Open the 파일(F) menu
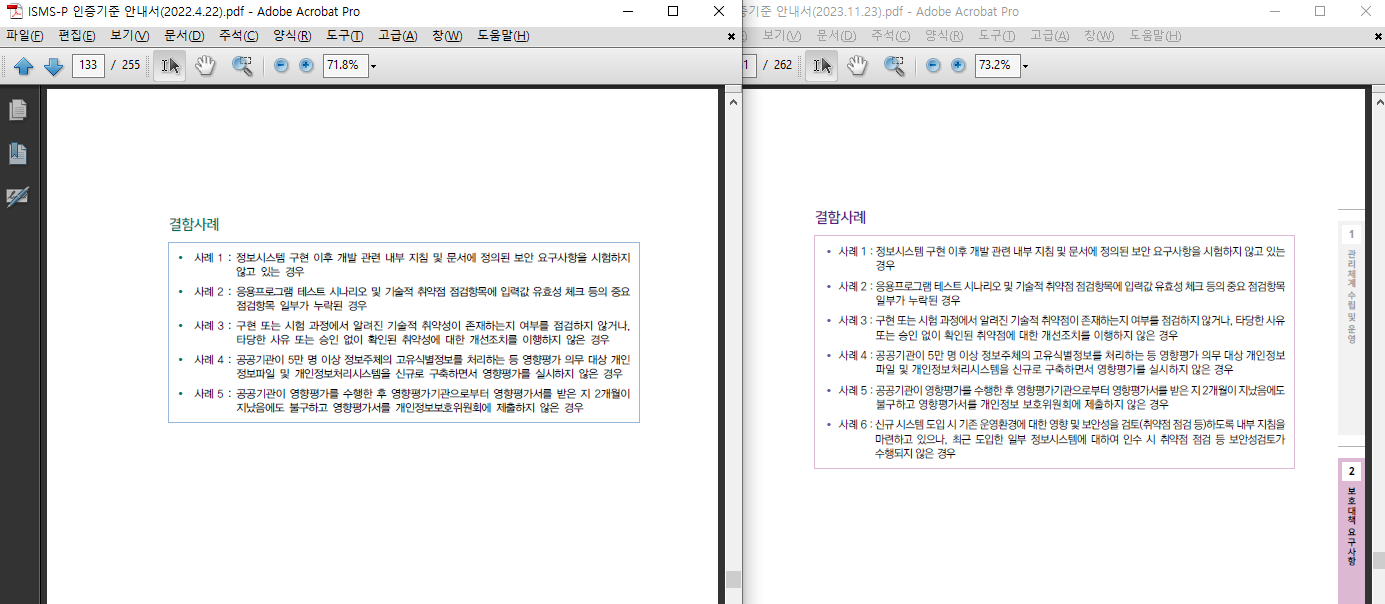 click(x=26, y=34)
